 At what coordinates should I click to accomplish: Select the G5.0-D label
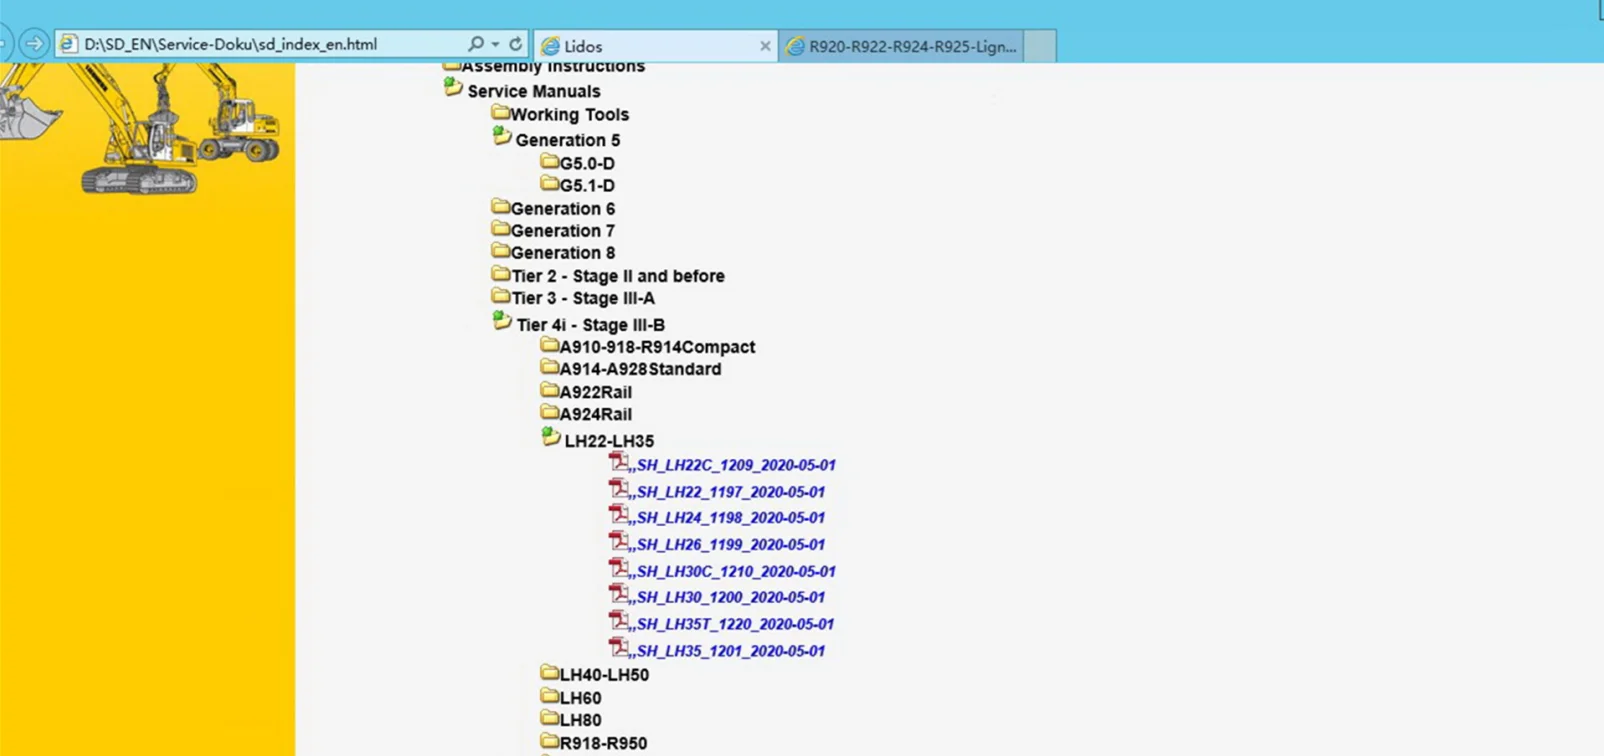tap(587, 163)
